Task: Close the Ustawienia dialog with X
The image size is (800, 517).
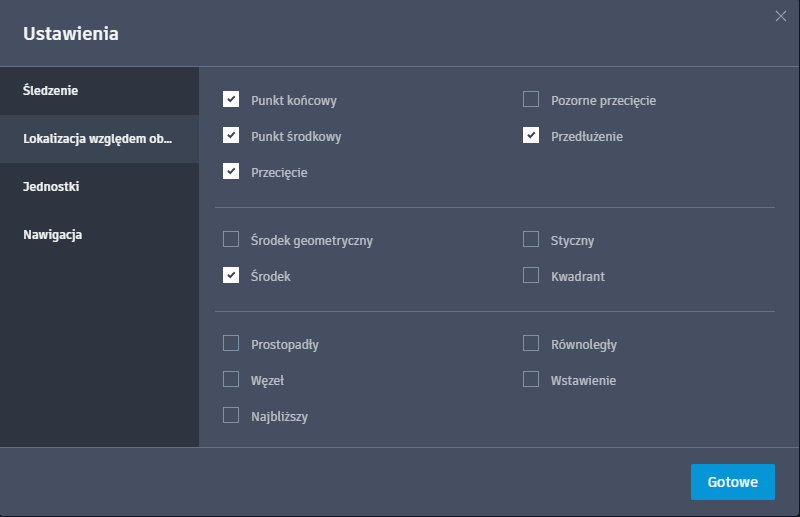Action: click(781, 15)
